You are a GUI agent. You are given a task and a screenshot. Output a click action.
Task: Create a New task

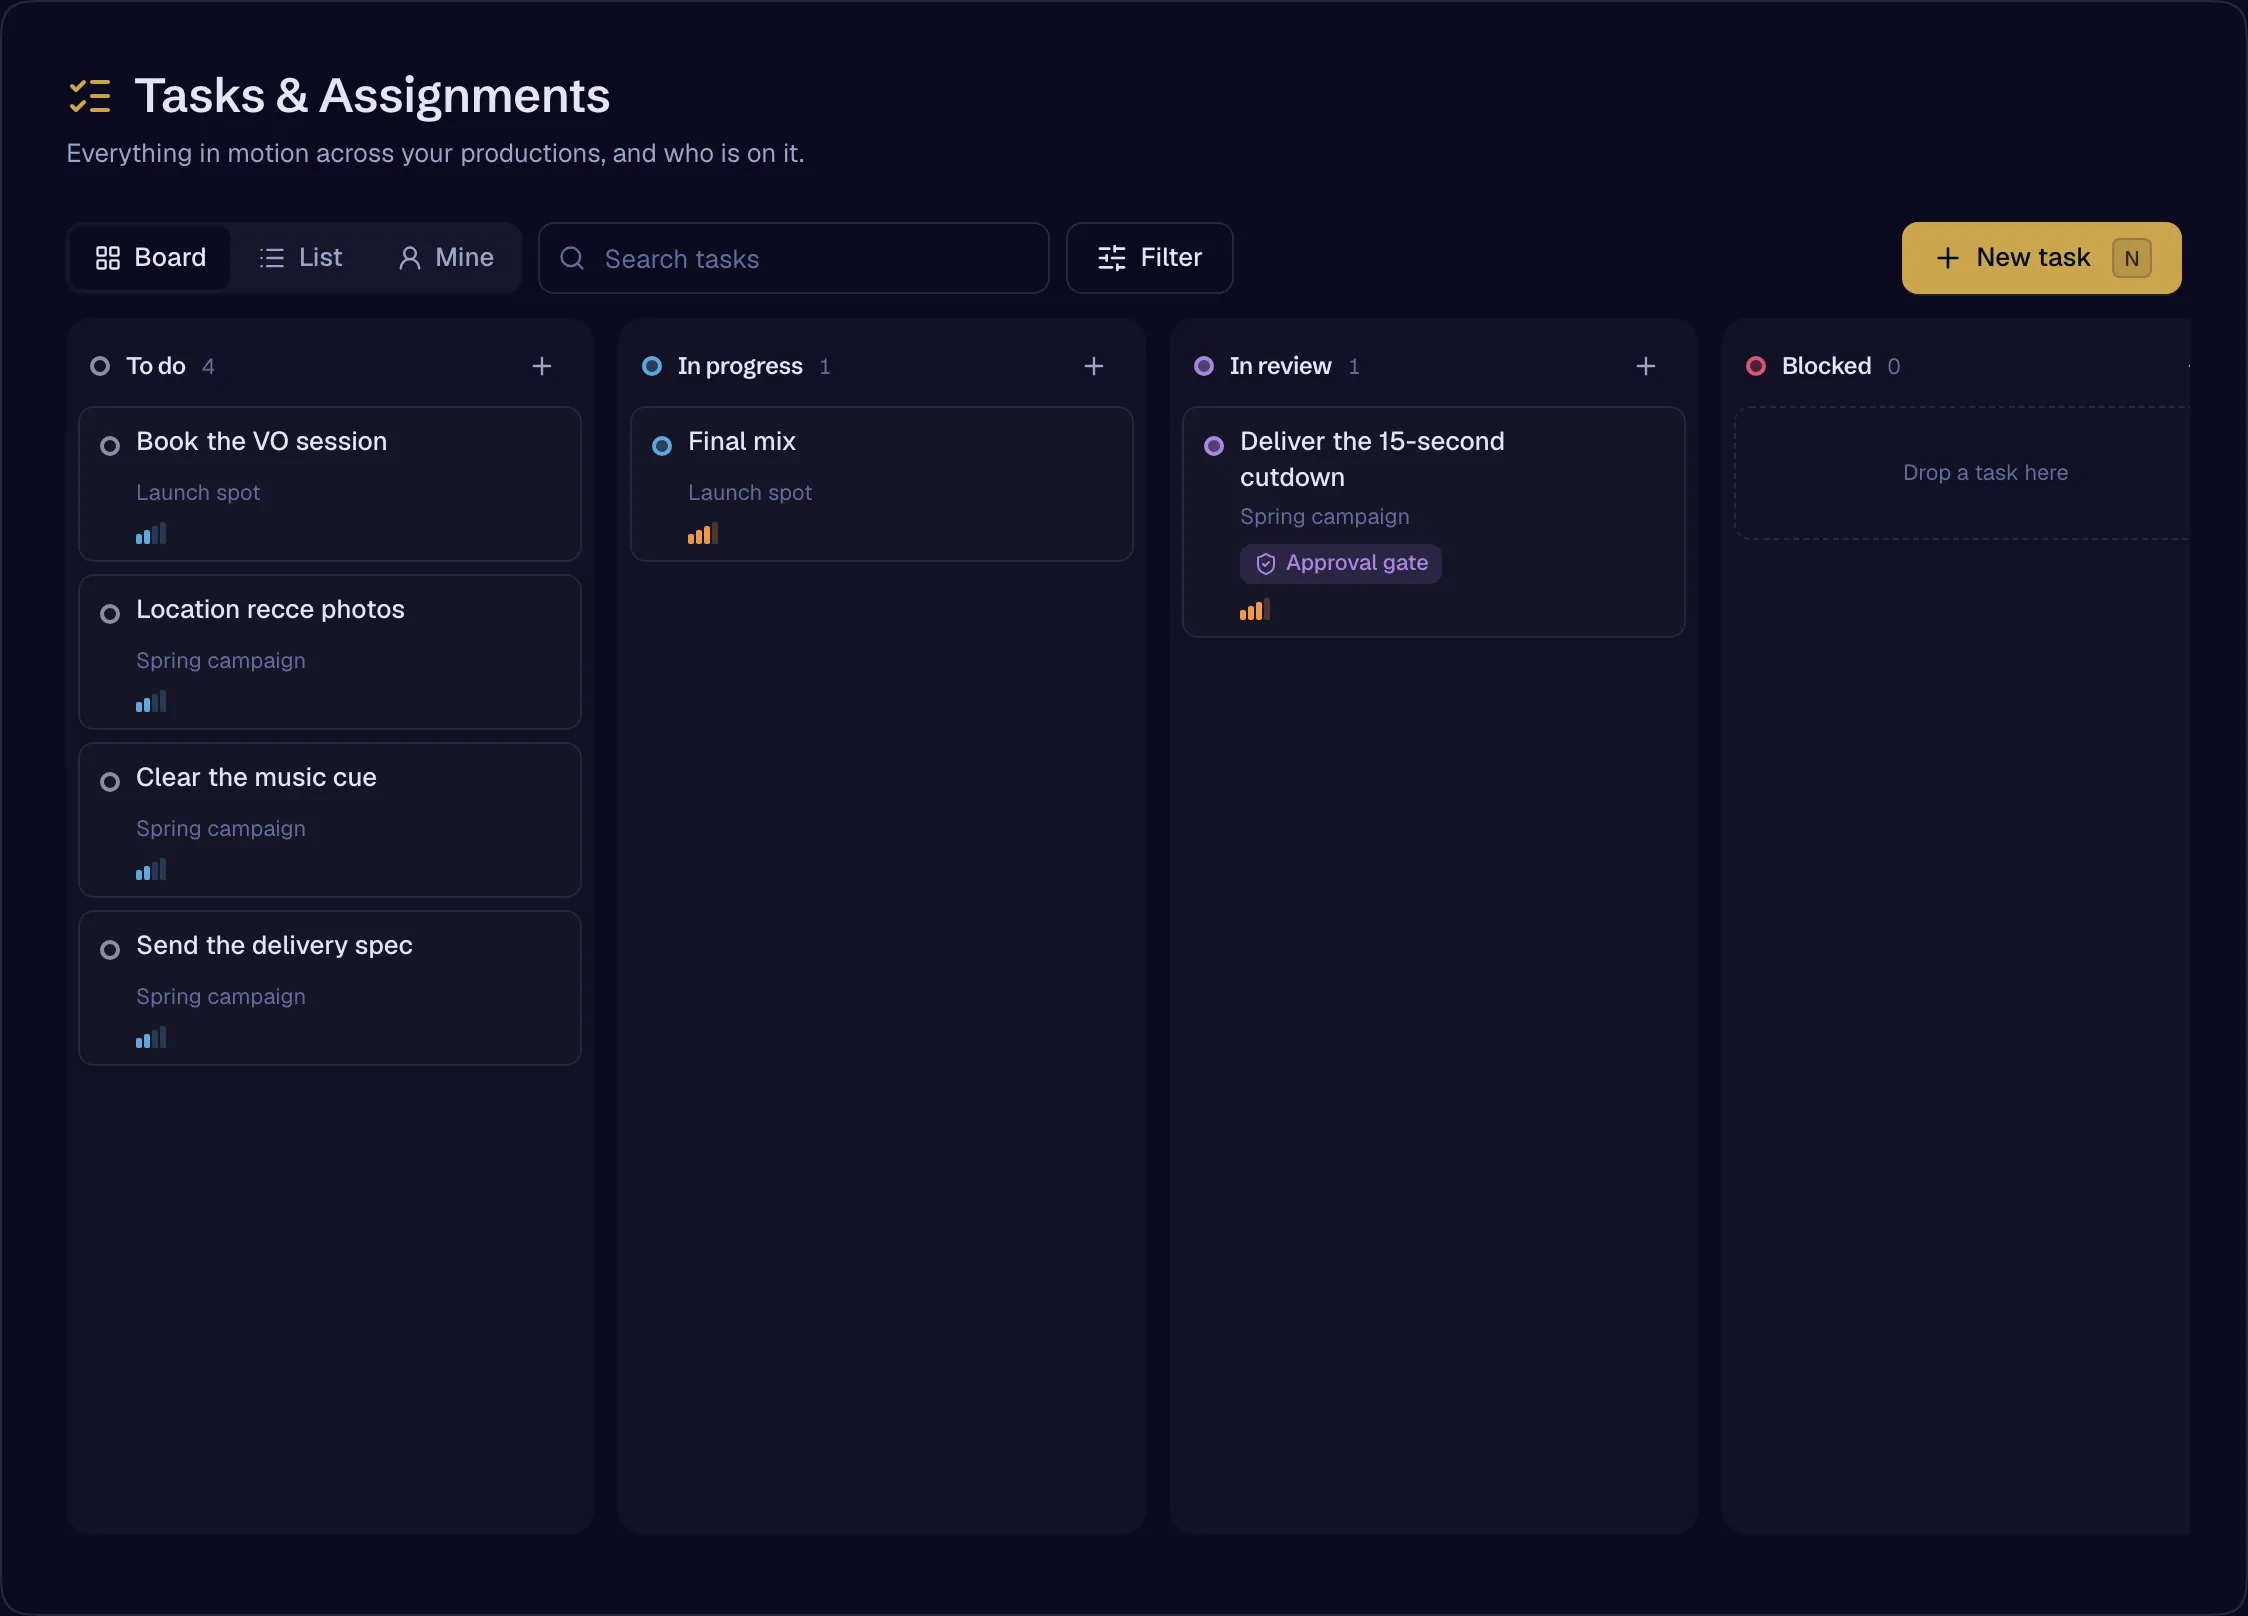(2042, 258)
